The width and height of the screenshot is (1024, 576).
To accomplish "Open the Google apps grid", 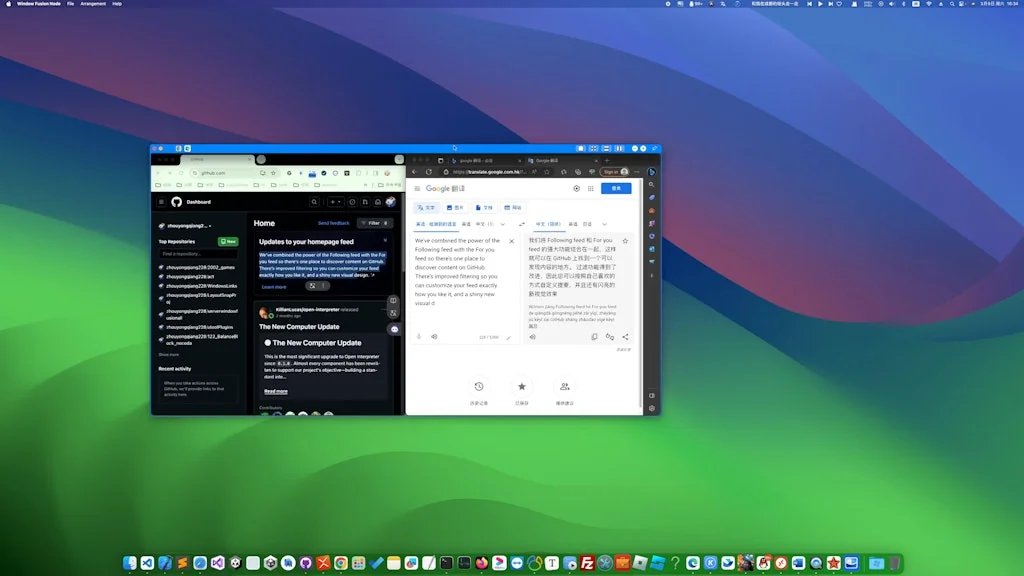I will [x=591, y=188].
